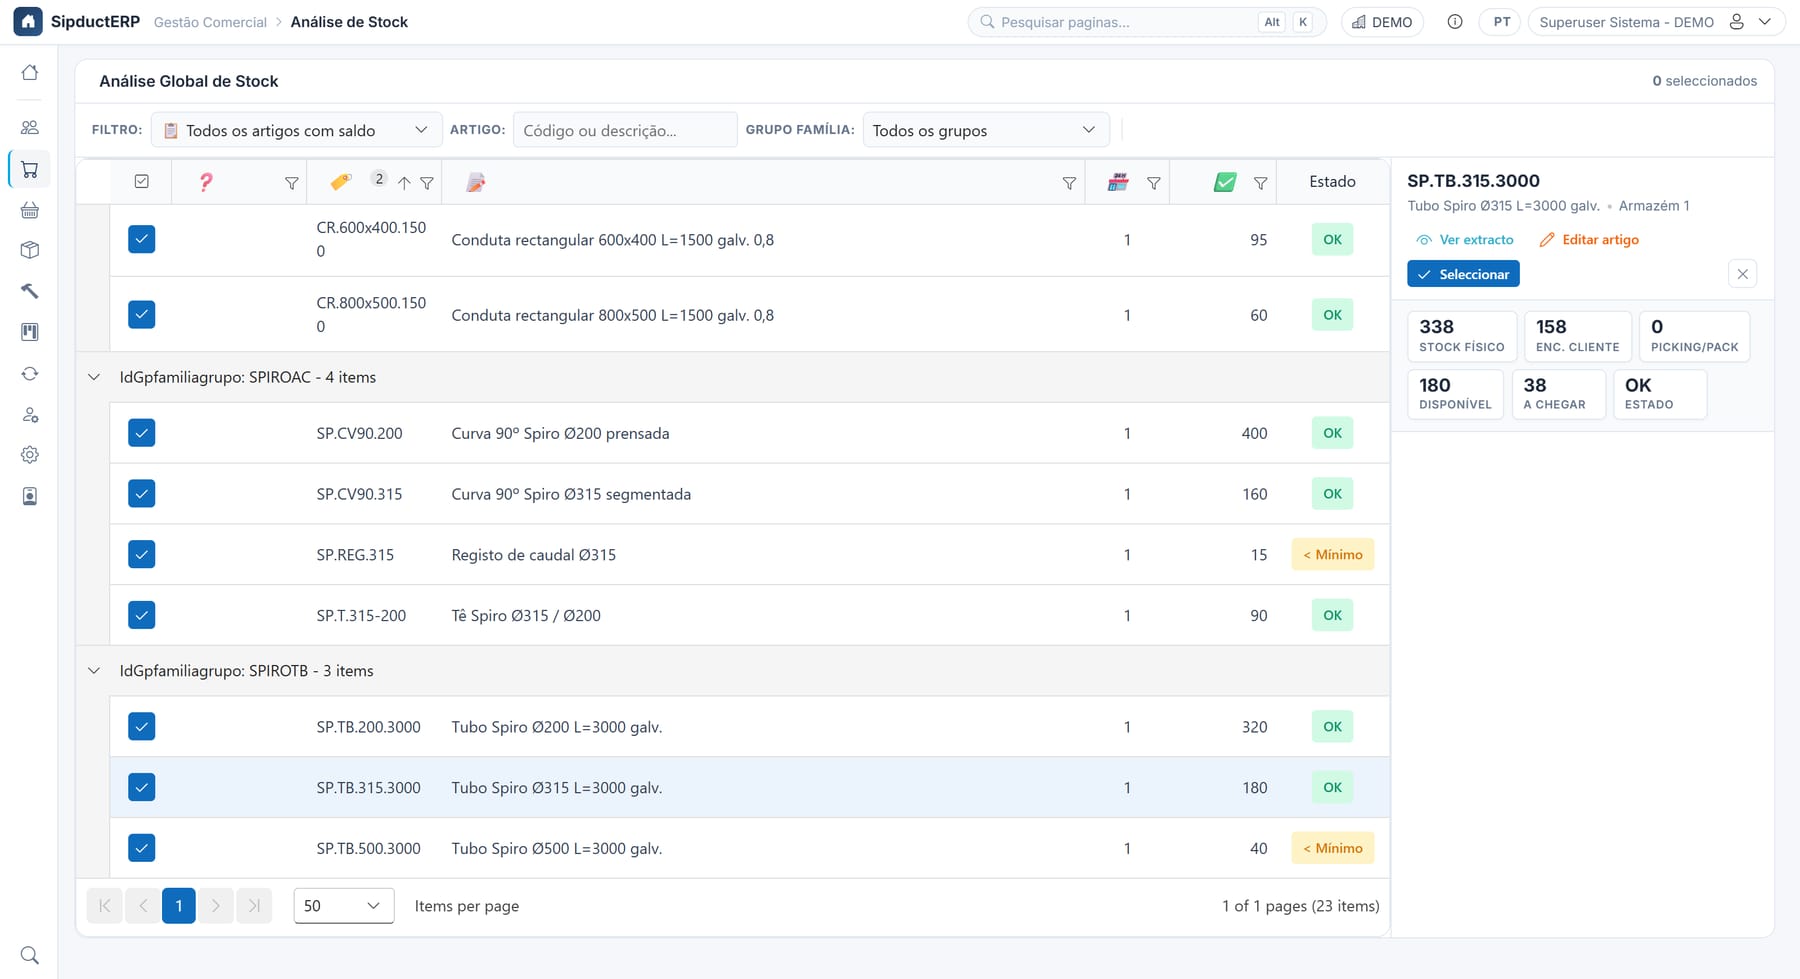The width and height of the screenshot is (1800, 979).
Task: Focus the Pesquisar paginas search box
Action: 1146,22
